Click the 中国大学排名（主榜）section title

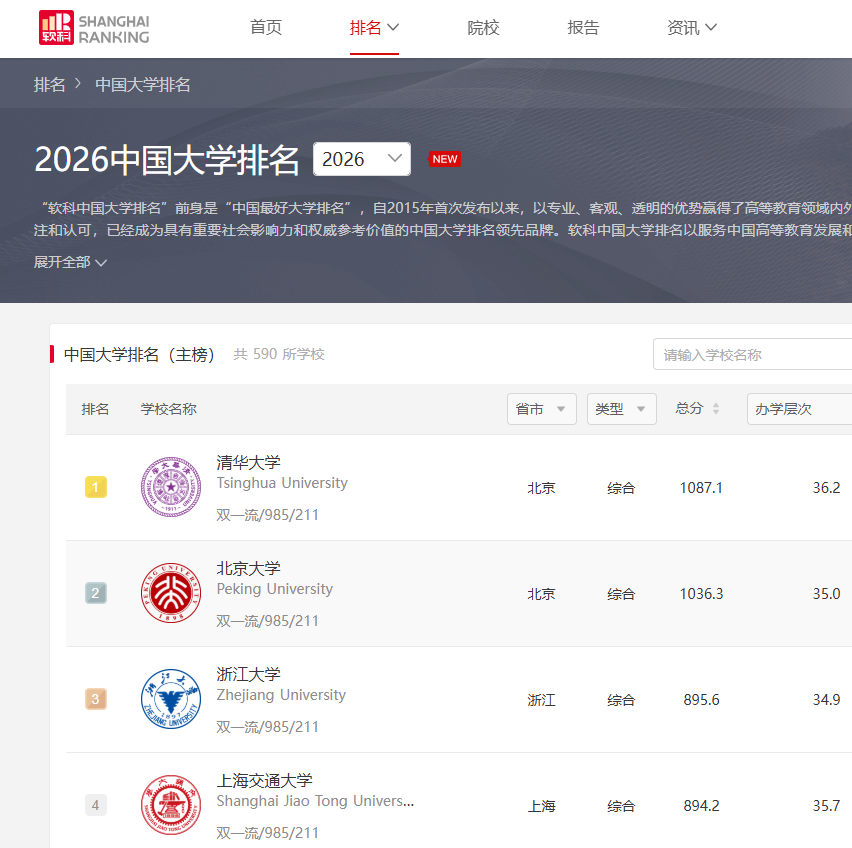tap(139, 355)
